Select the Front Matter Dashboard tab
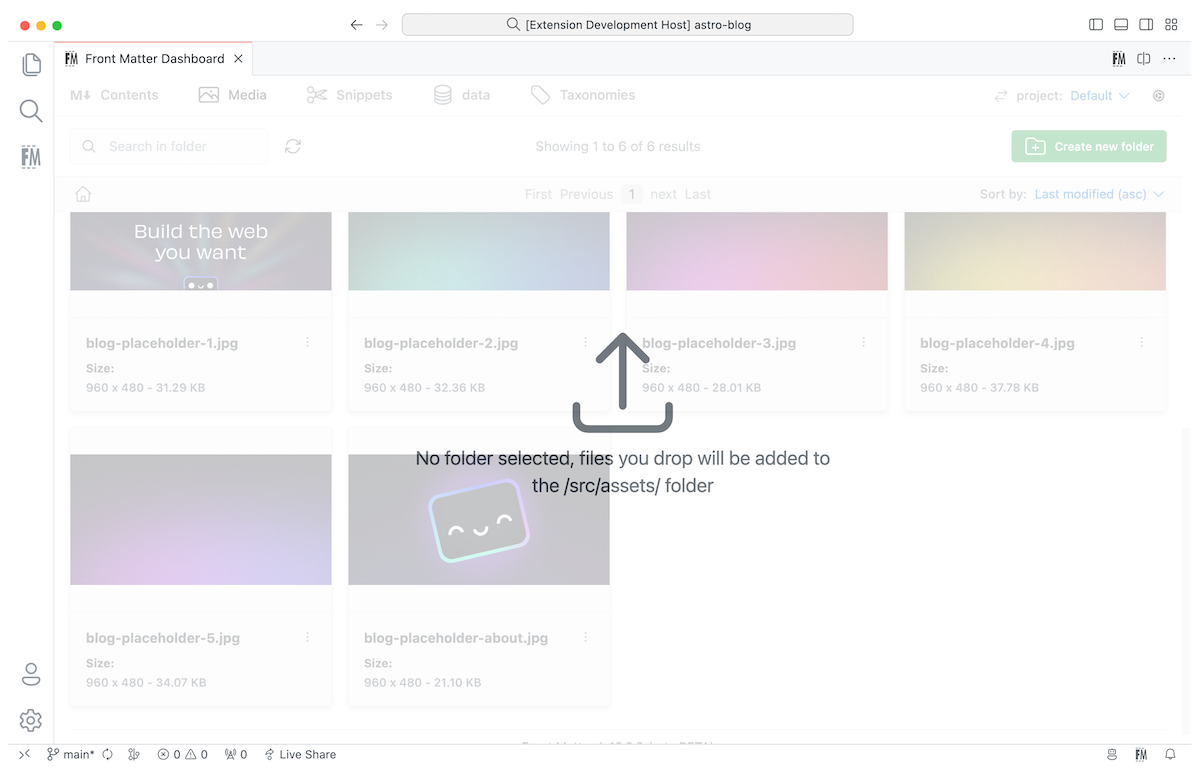Screen dimensions: 1200x773 coord(155,58)
